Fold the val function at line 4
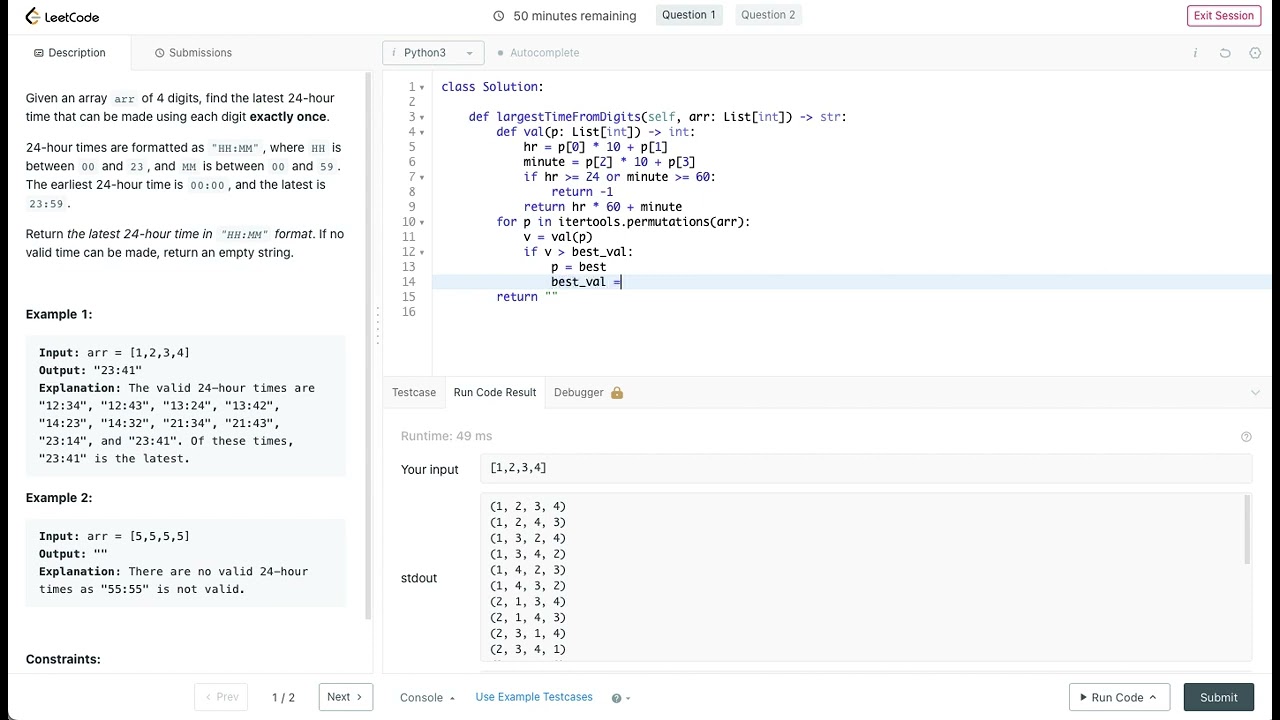This screenshot has width=1280, height=720. 422,133
